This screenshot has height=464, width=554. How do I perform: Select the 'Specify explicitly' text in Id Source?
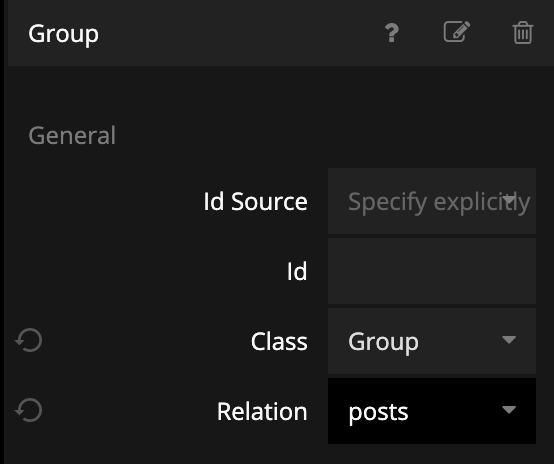(x=439, y=202)
